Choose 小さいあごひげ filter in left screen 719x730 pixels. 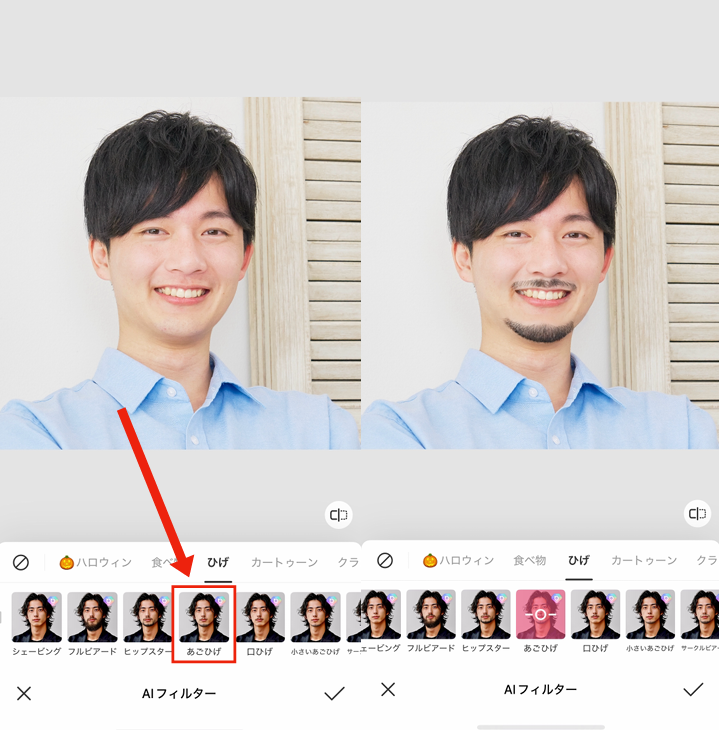(x=315, y=623)
